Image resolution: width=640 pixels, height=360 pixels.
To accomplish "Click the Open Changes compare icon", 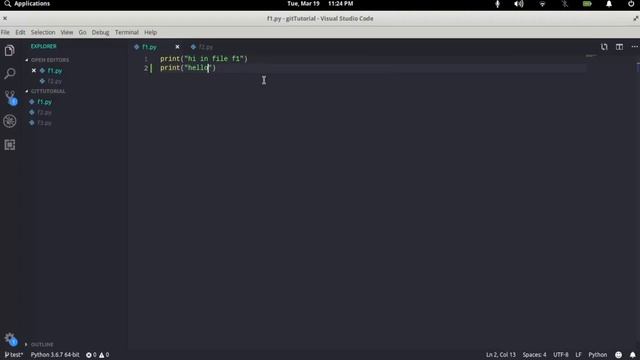I will click(604, 47).
